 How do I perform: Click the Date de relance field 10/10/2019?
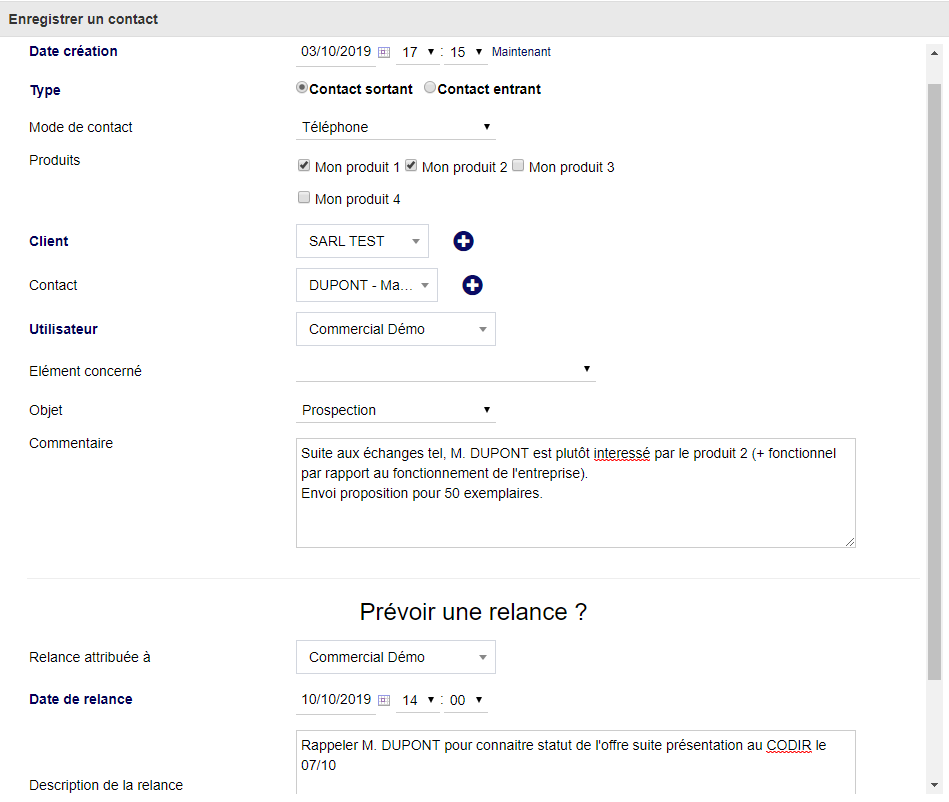tap(336, 700)
